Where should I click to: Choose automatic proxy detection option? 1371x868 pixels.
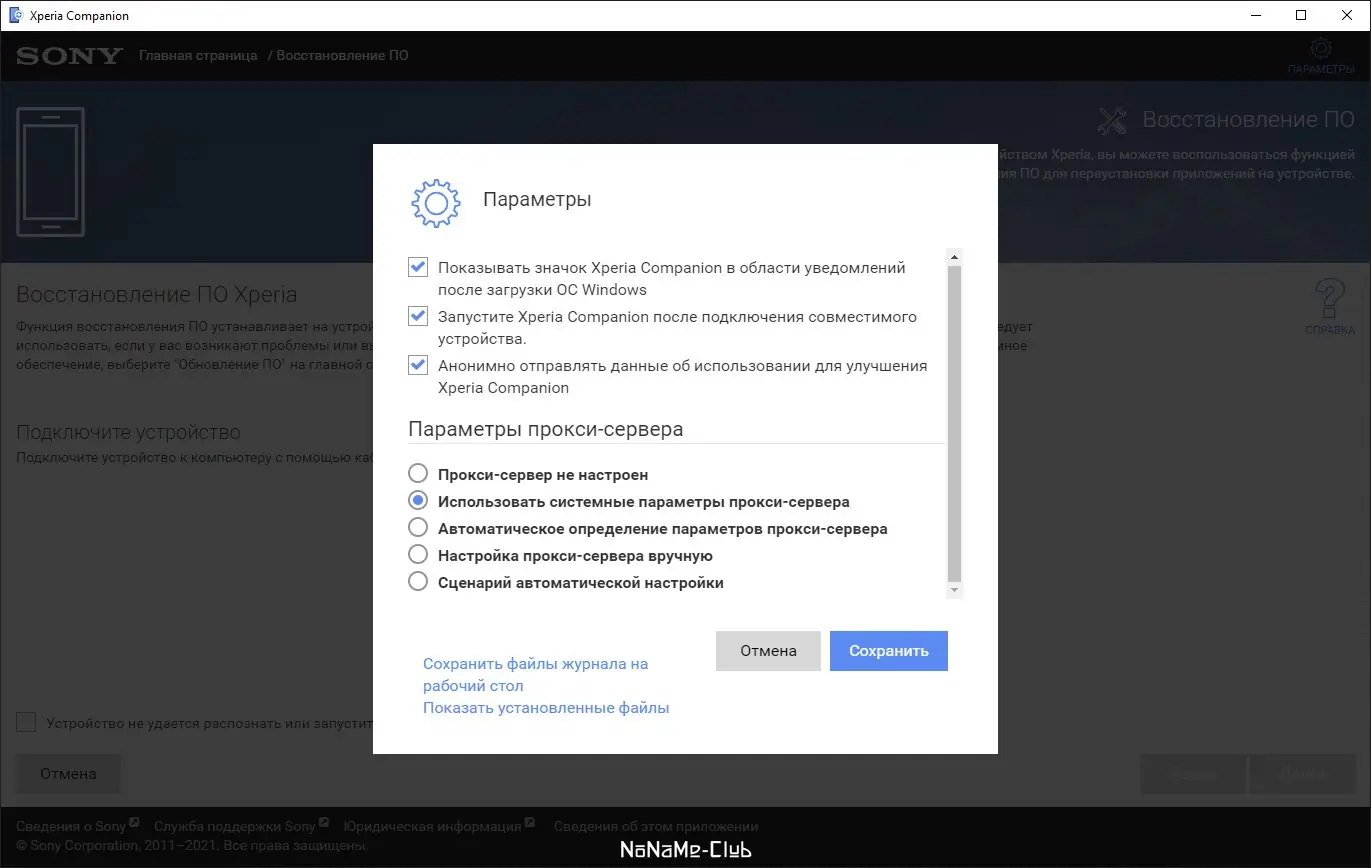click(x=417, y=527)
